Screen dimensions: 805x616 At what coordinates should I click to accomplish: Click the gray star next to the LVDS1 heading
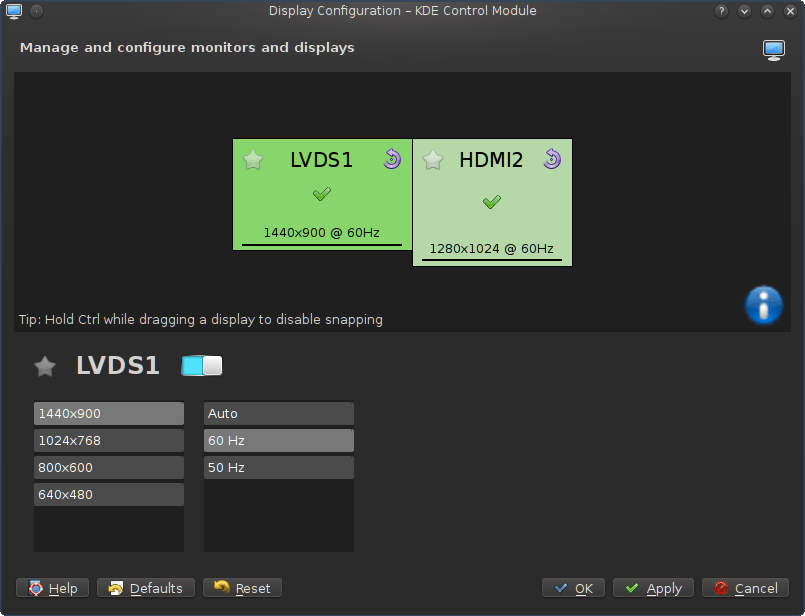click(45, 366)
